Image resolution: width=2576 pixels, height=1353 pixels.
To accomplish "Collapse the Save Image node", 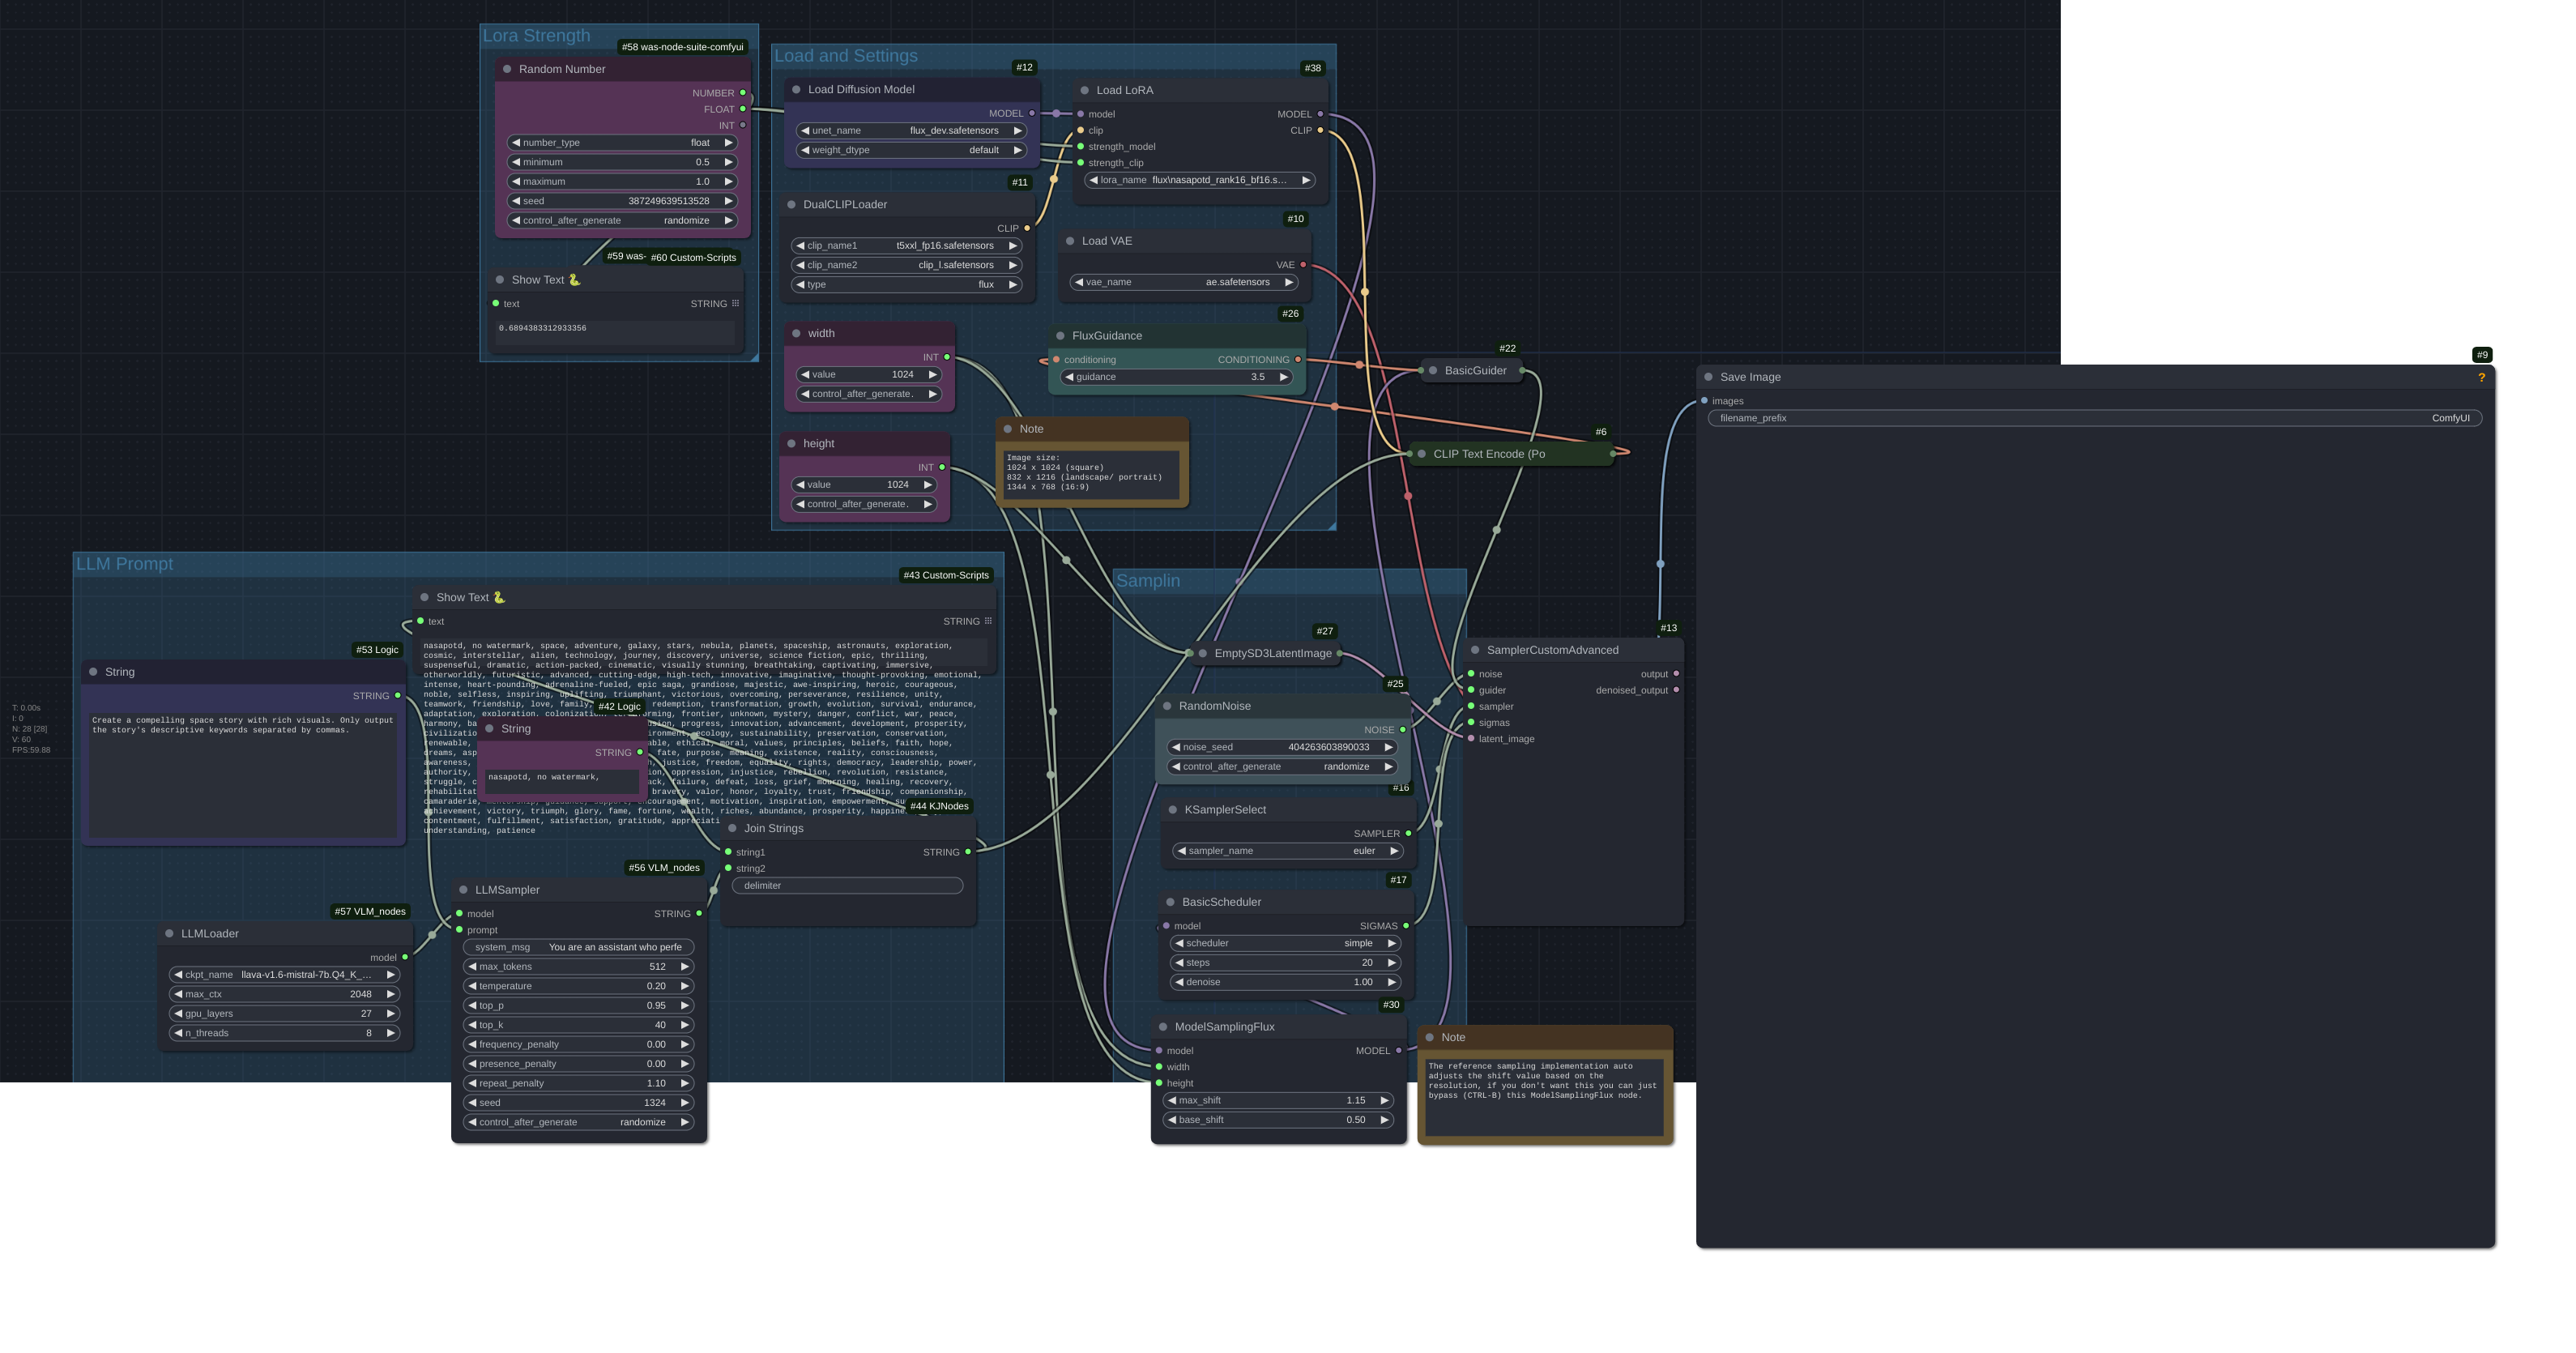I will point(1708,377).
